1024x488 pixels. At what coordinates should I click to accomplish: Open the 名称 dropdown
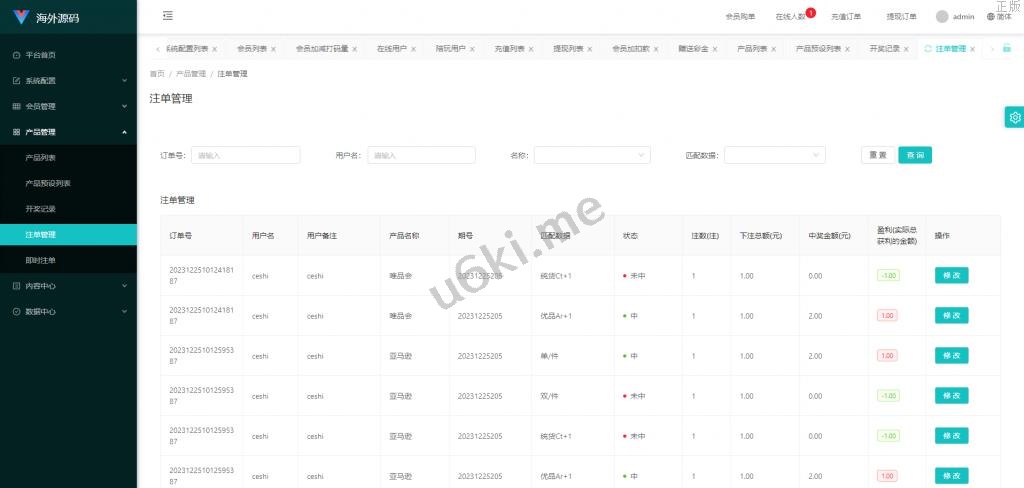(x=592, y=155)
